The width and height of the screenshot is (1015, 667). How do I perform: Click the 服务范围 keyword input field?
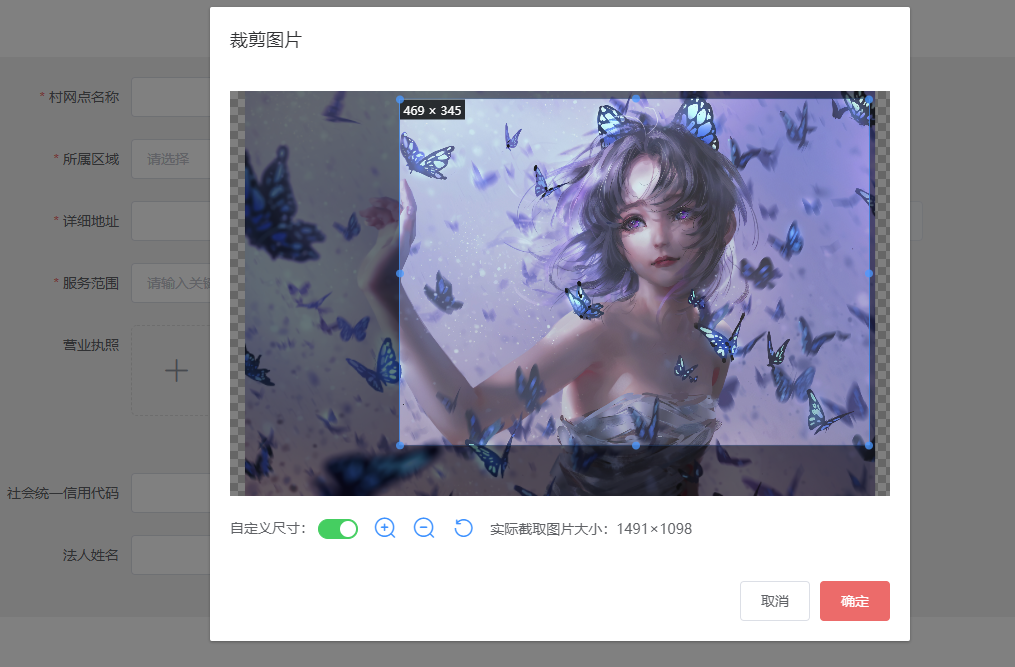click(x=171, y=283)
